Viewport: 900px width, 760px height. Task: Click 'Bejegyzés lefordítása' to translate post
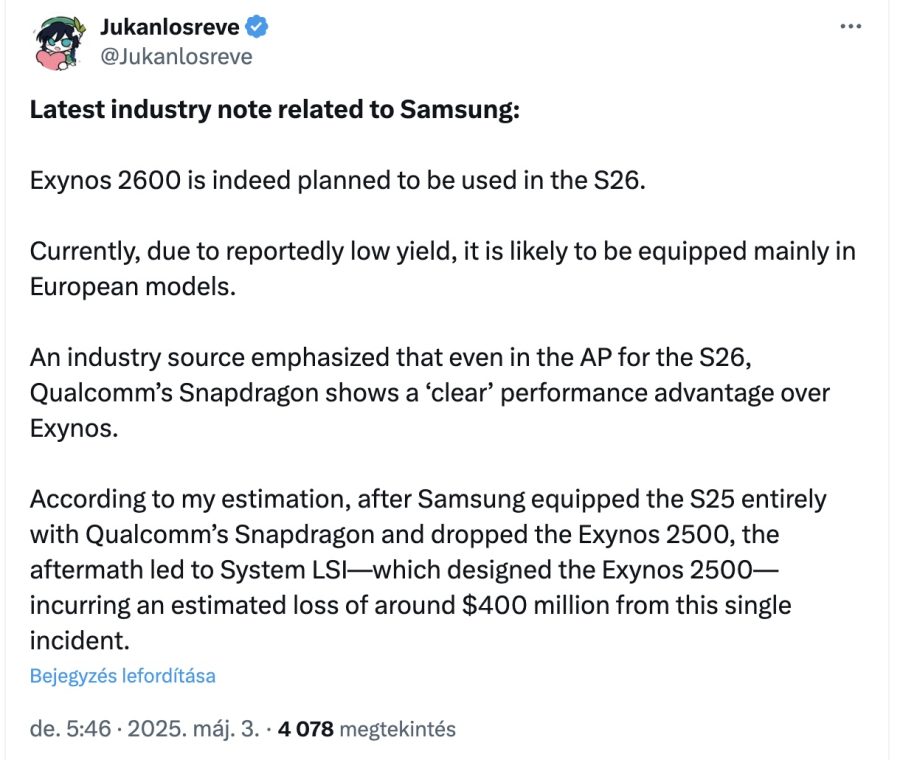pyautogui.click(x=123, y=675)
